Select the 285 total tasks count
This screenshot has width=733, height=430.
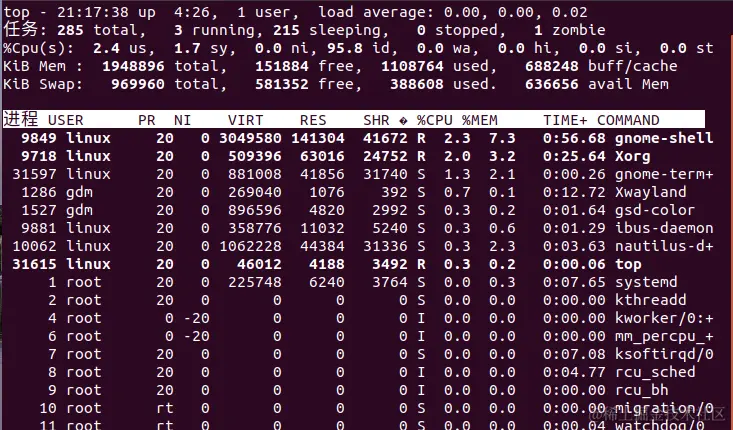pos(70,30)
